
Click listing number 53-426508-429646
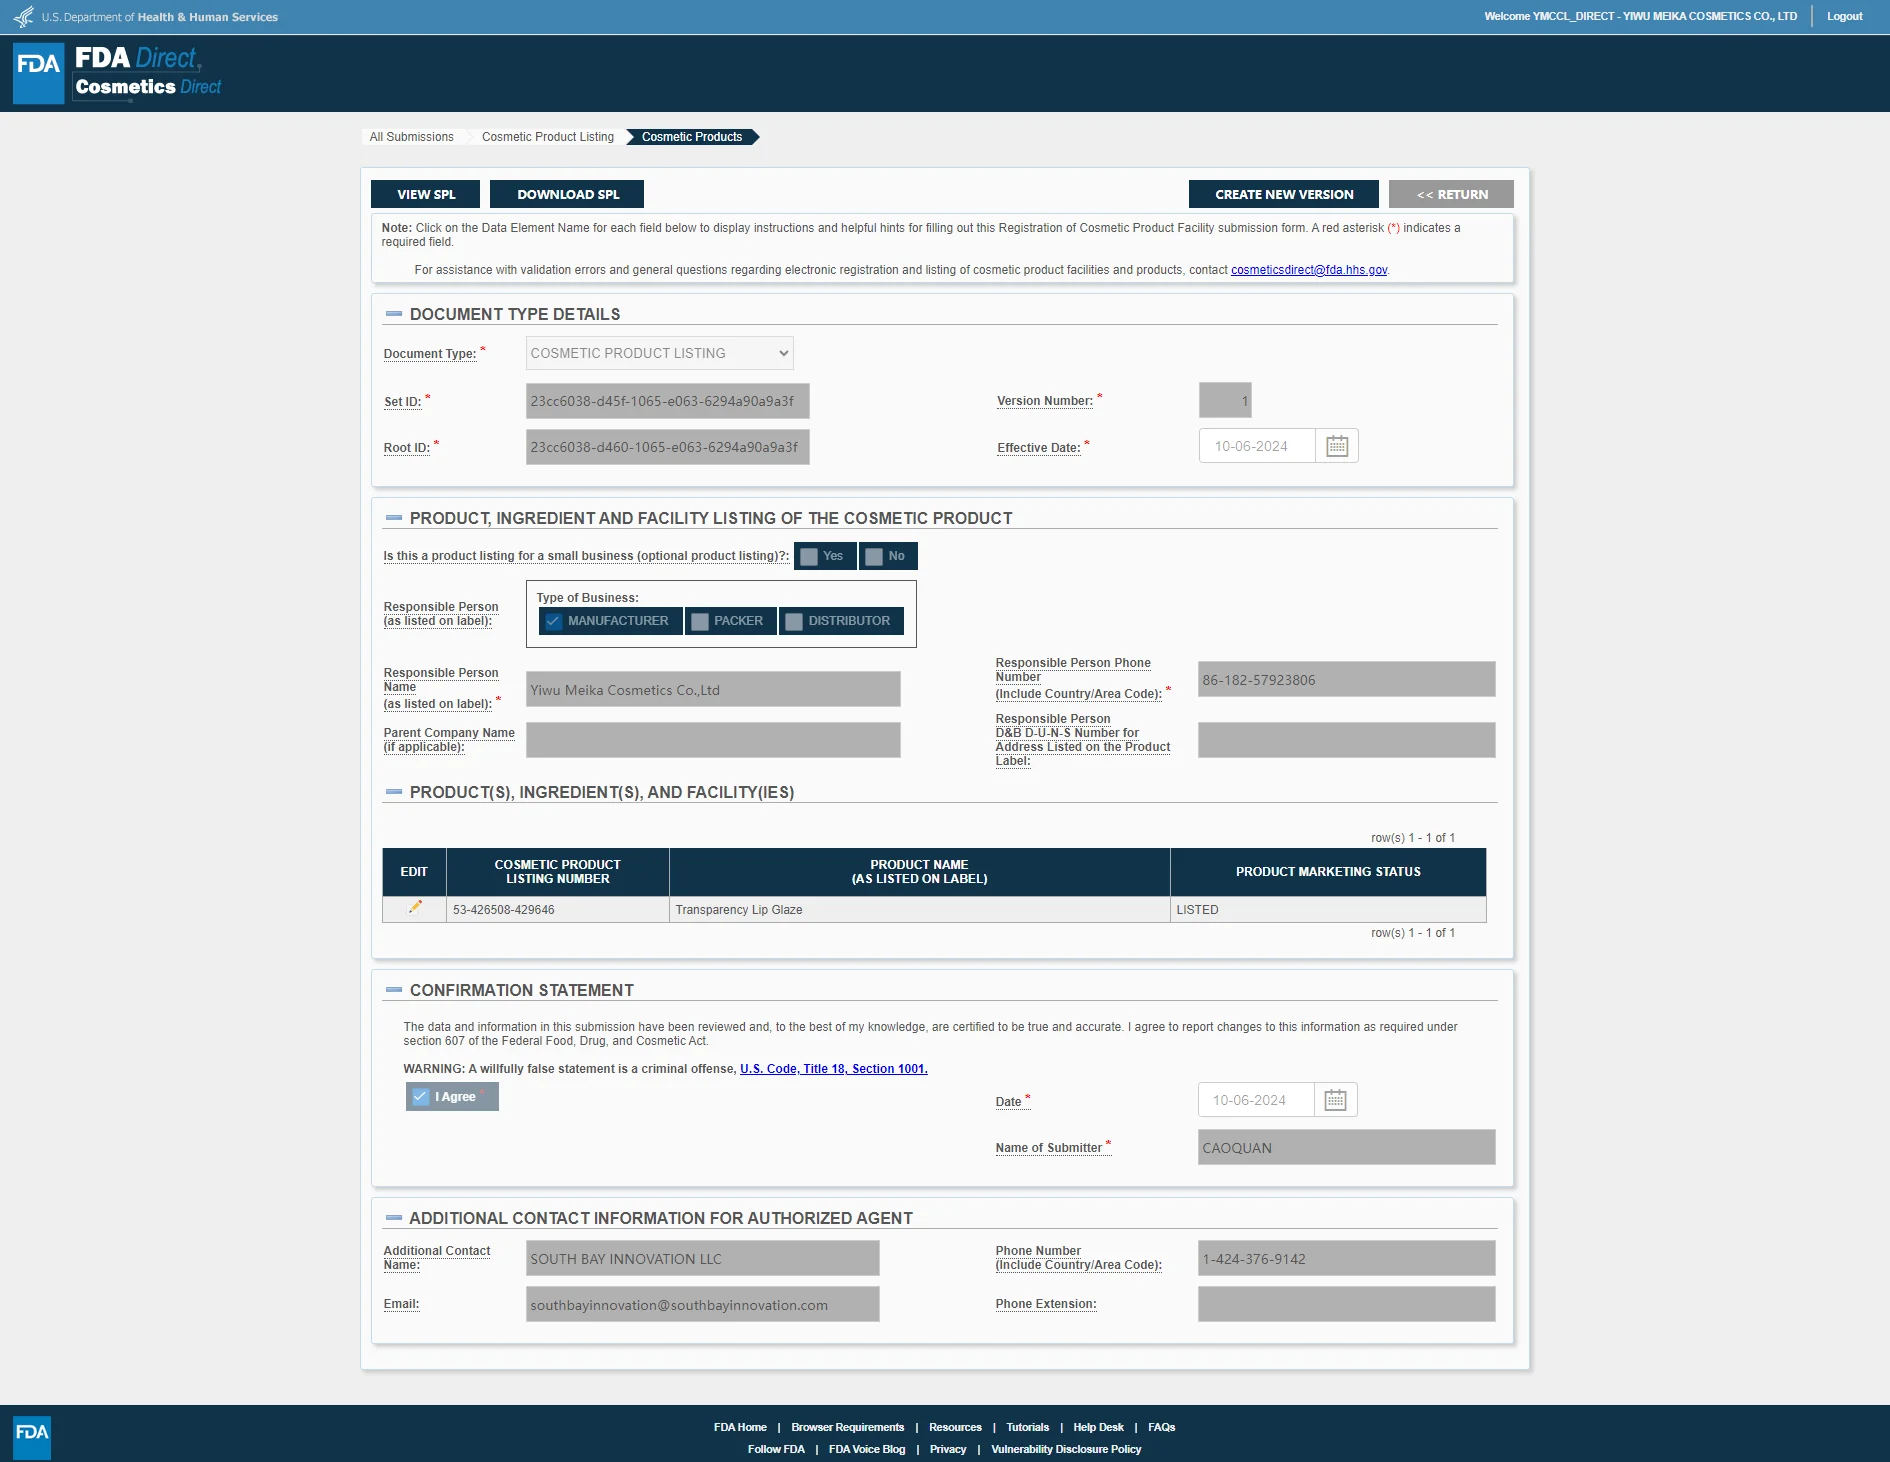[x=504, y=910]
